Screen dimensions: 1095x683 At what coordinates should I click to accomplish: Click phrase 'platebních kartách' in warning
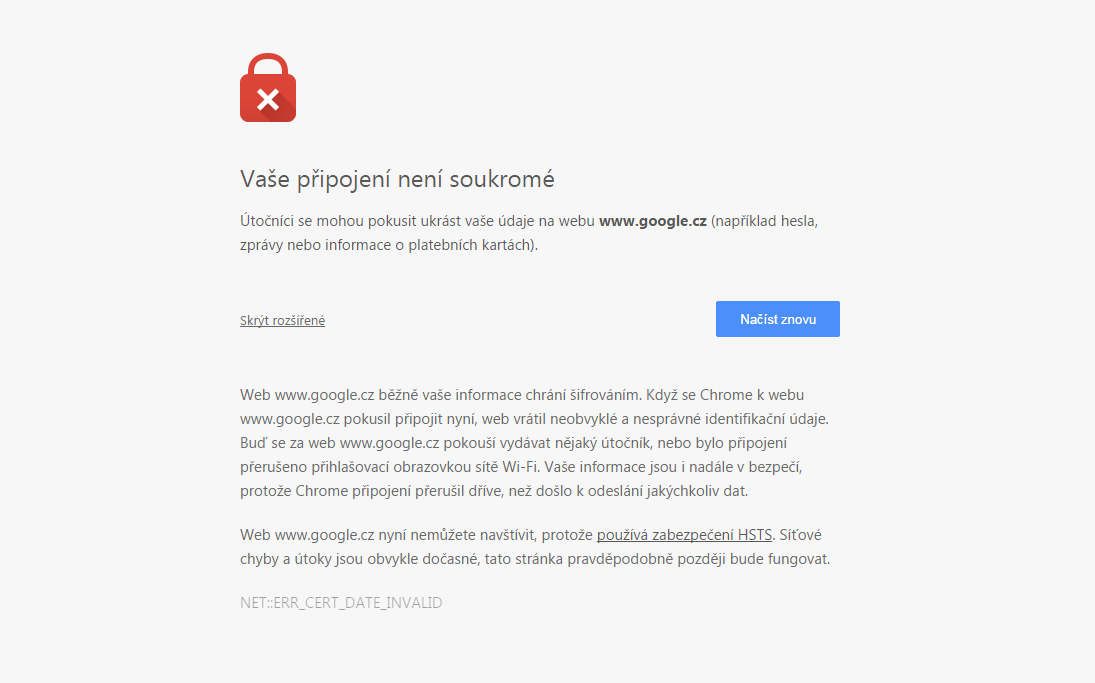(x=469, y=245)
